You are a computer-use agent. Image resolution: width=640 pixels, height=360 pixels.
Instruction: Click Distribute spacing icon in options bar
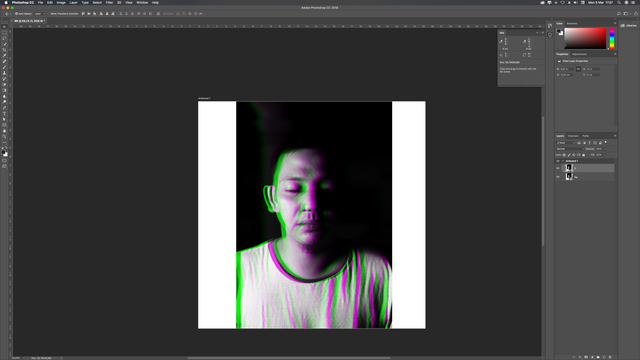pos(158,13)
